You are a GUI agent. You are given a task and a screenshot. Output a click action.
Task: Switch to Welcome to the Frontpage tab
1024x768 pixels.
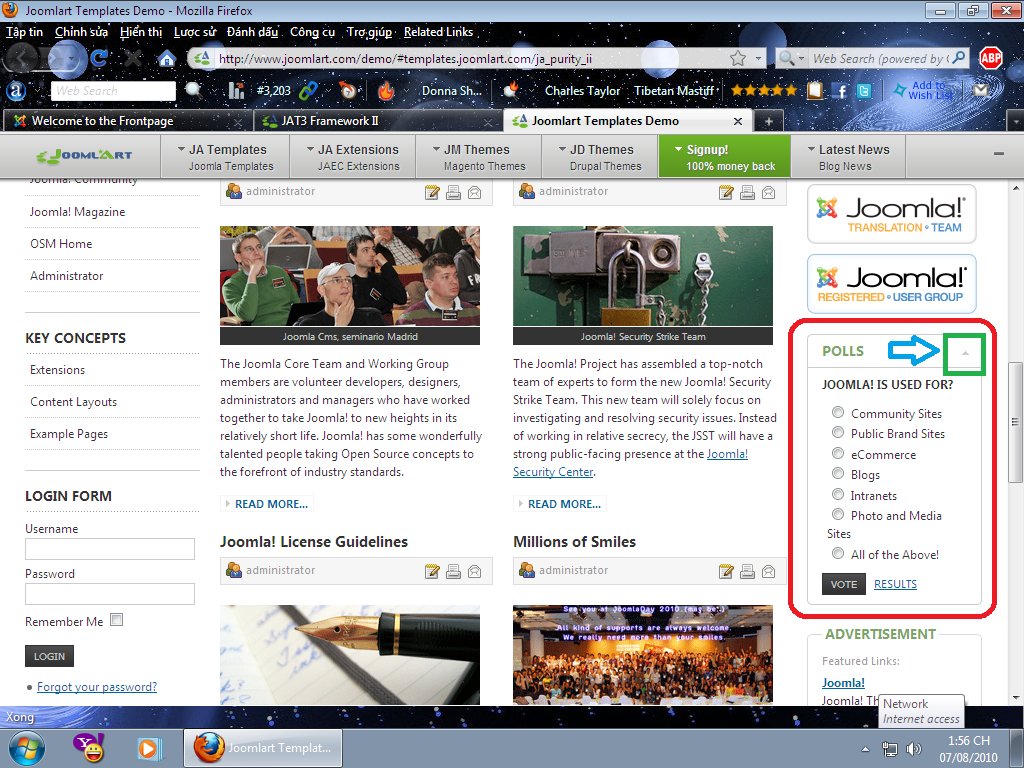coord(127,121)
